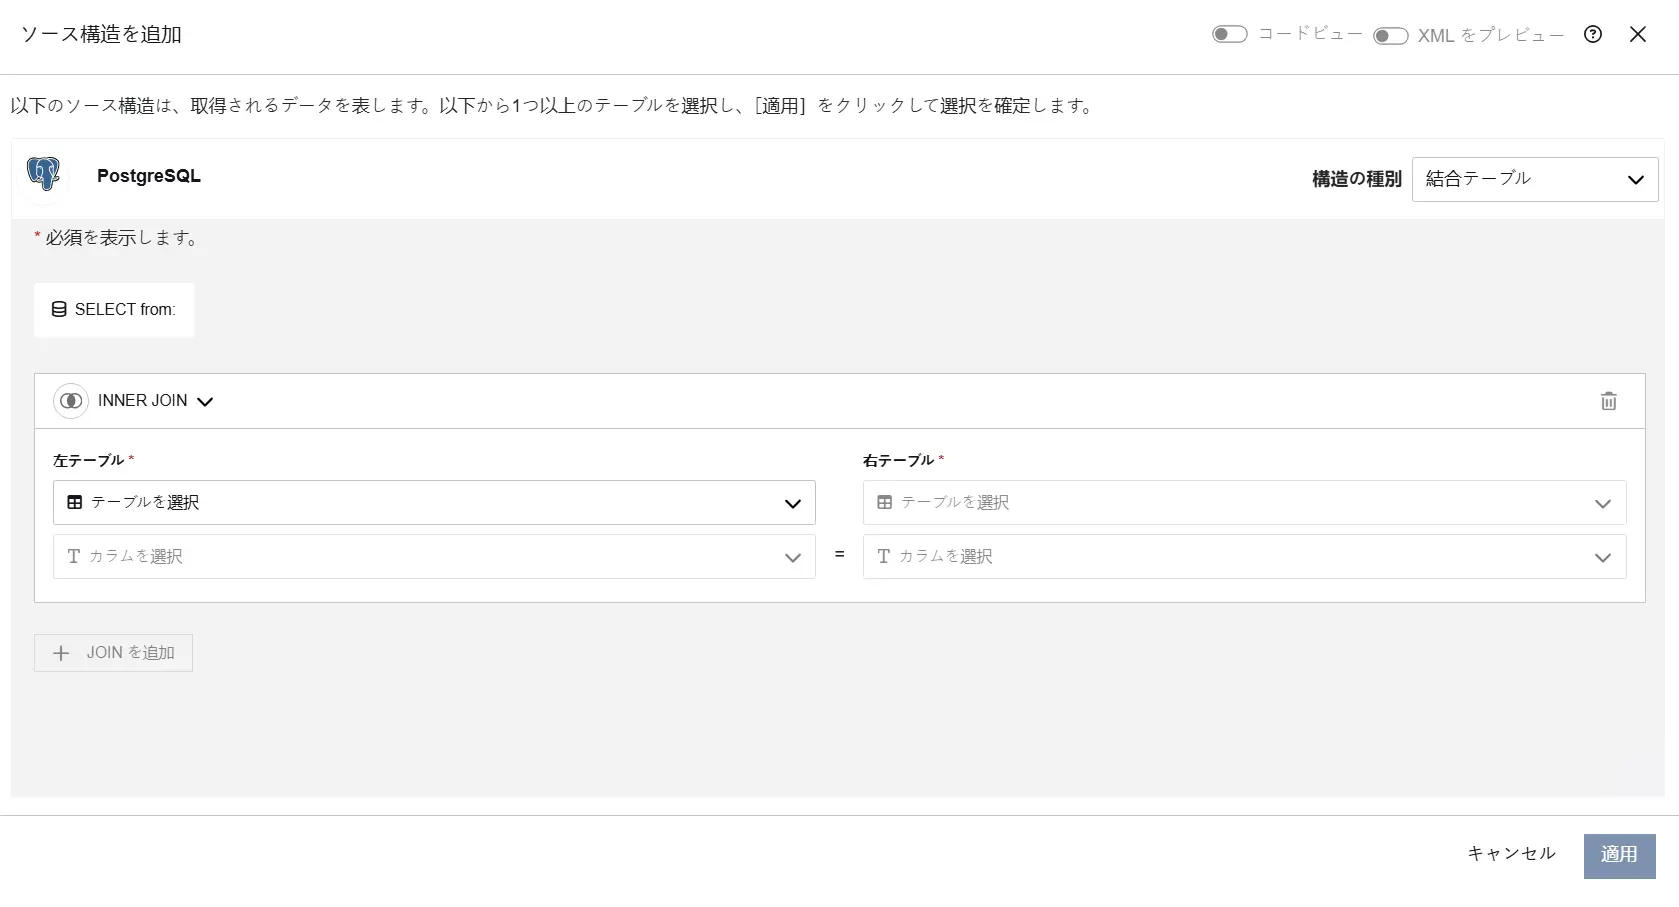Image resolution: width=1679 pixels, height=907 pixels.
Task: Open the left カラムを選択 column dropdown
Action: [x=434, y=556]
